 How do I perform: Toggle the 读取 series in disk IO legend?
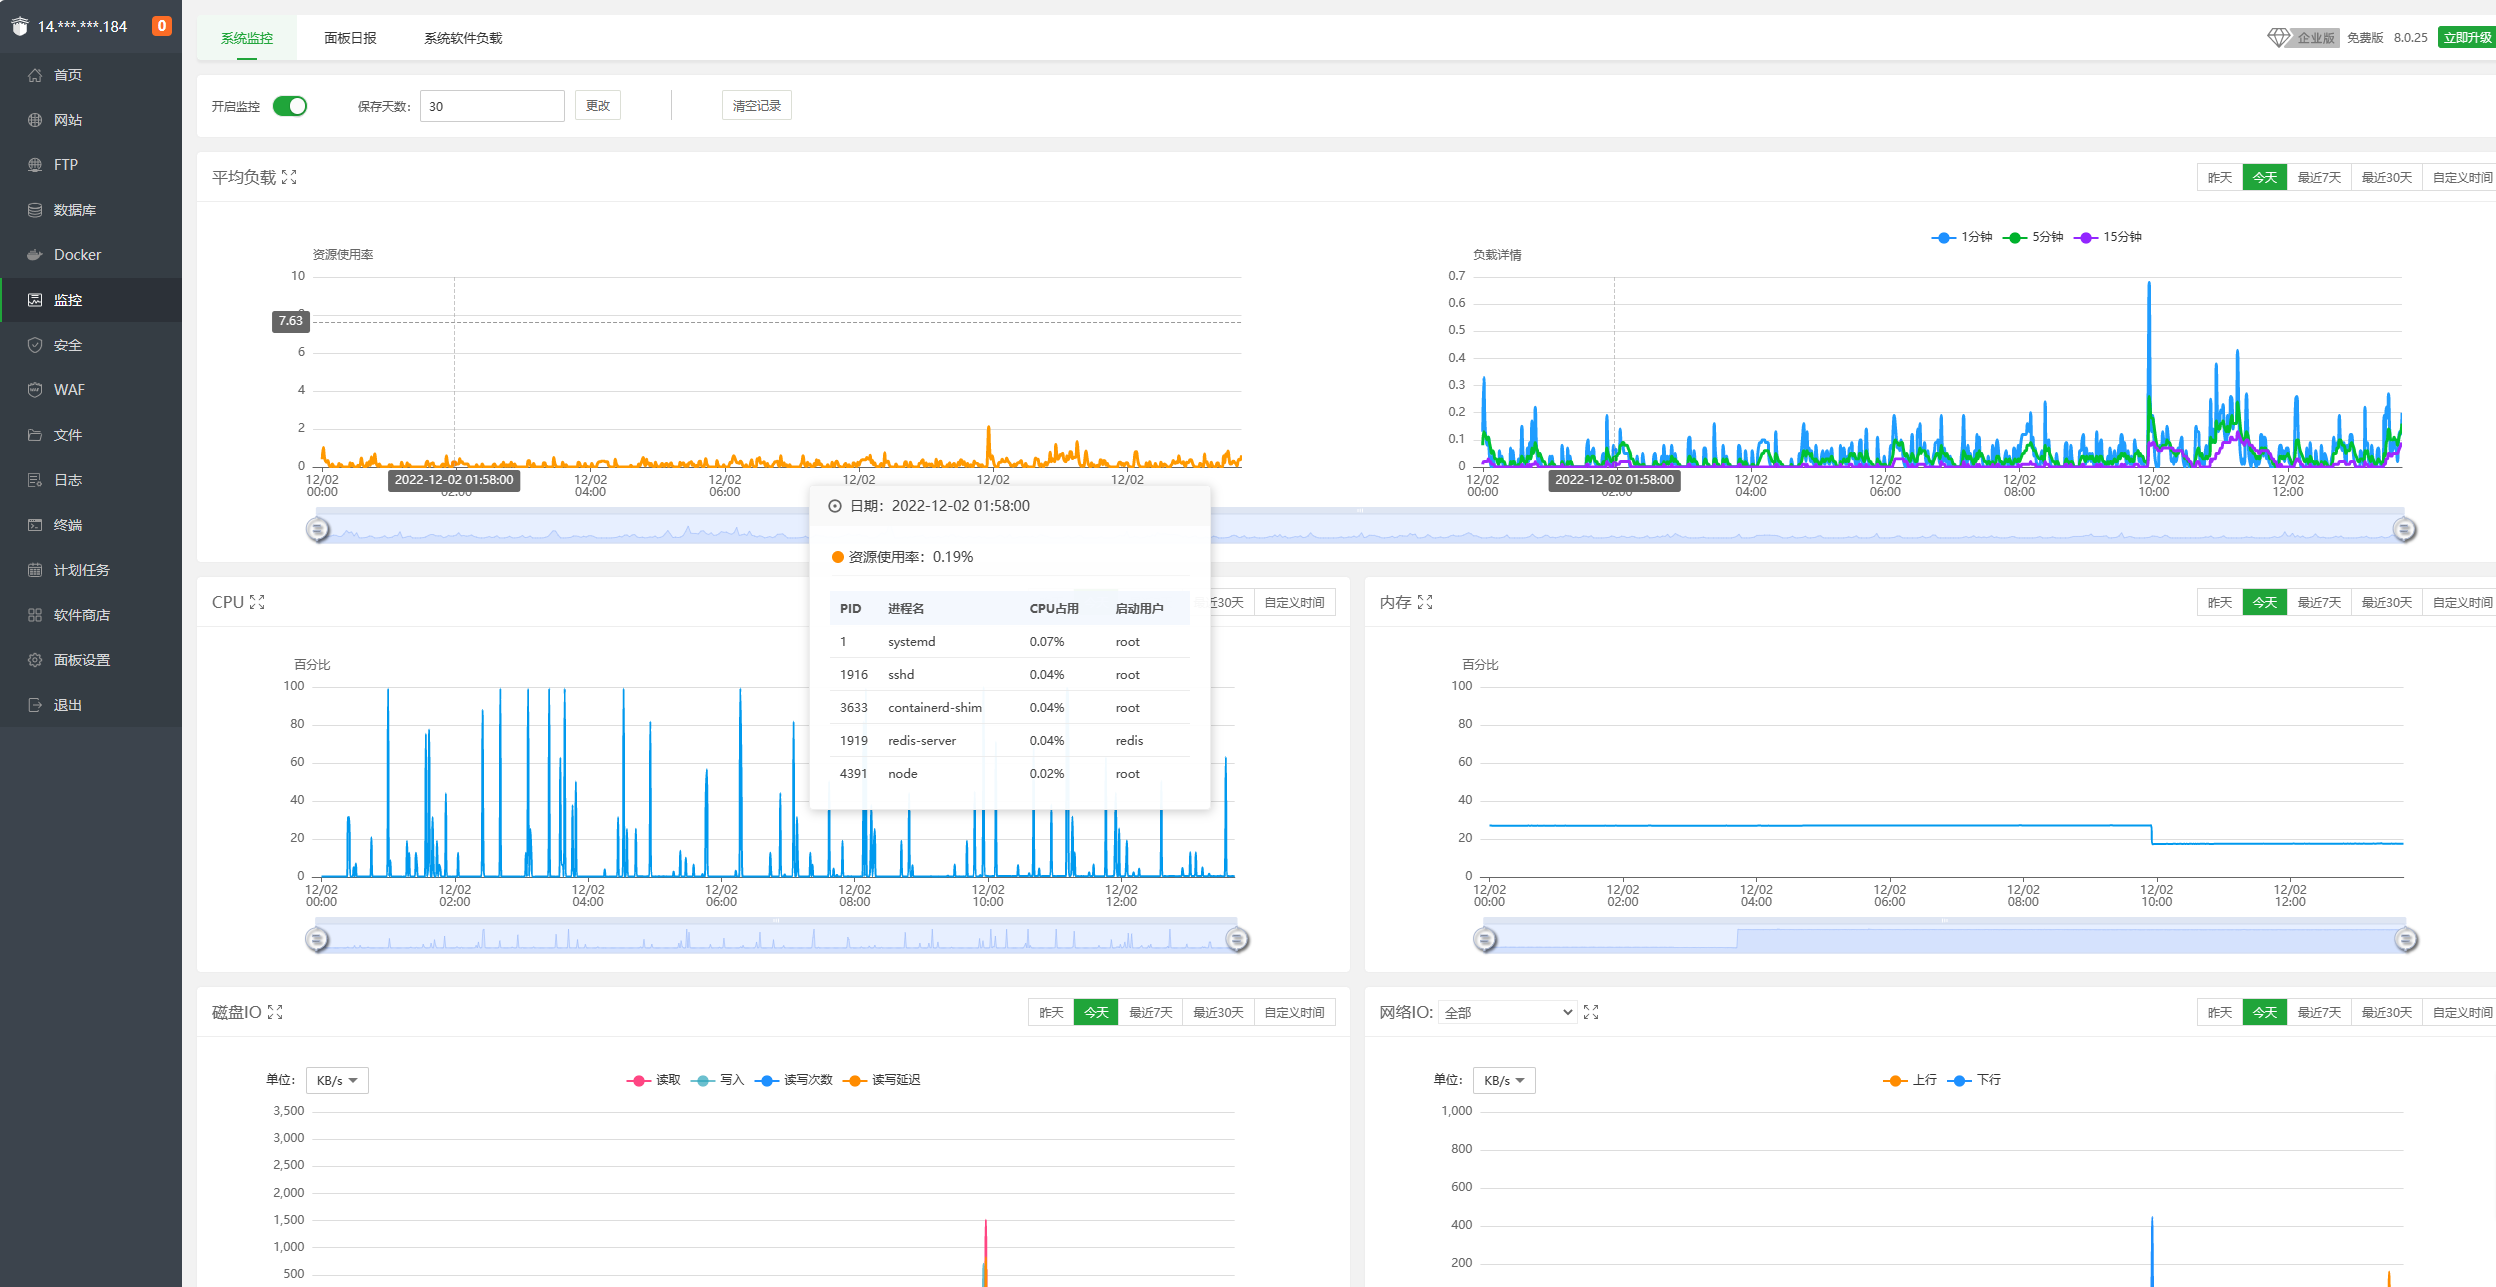(654, 1080)
